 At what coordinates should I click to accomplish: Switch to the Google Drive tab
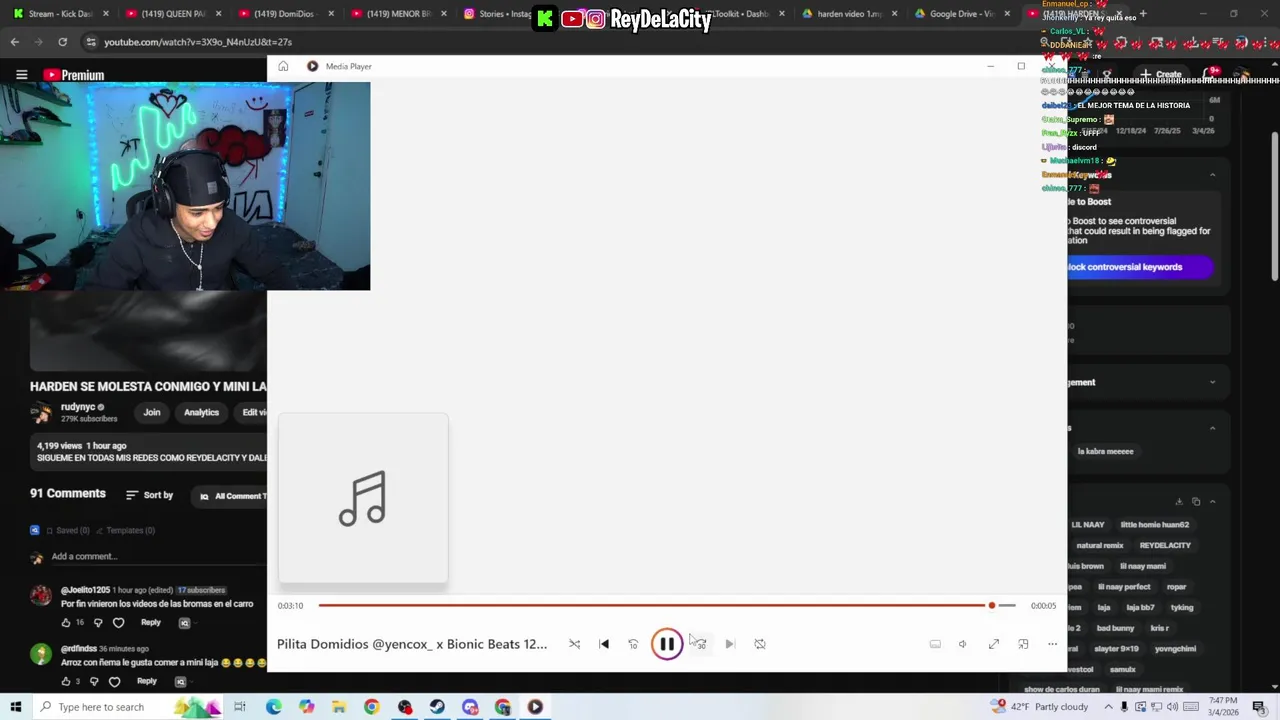(958, 14)
